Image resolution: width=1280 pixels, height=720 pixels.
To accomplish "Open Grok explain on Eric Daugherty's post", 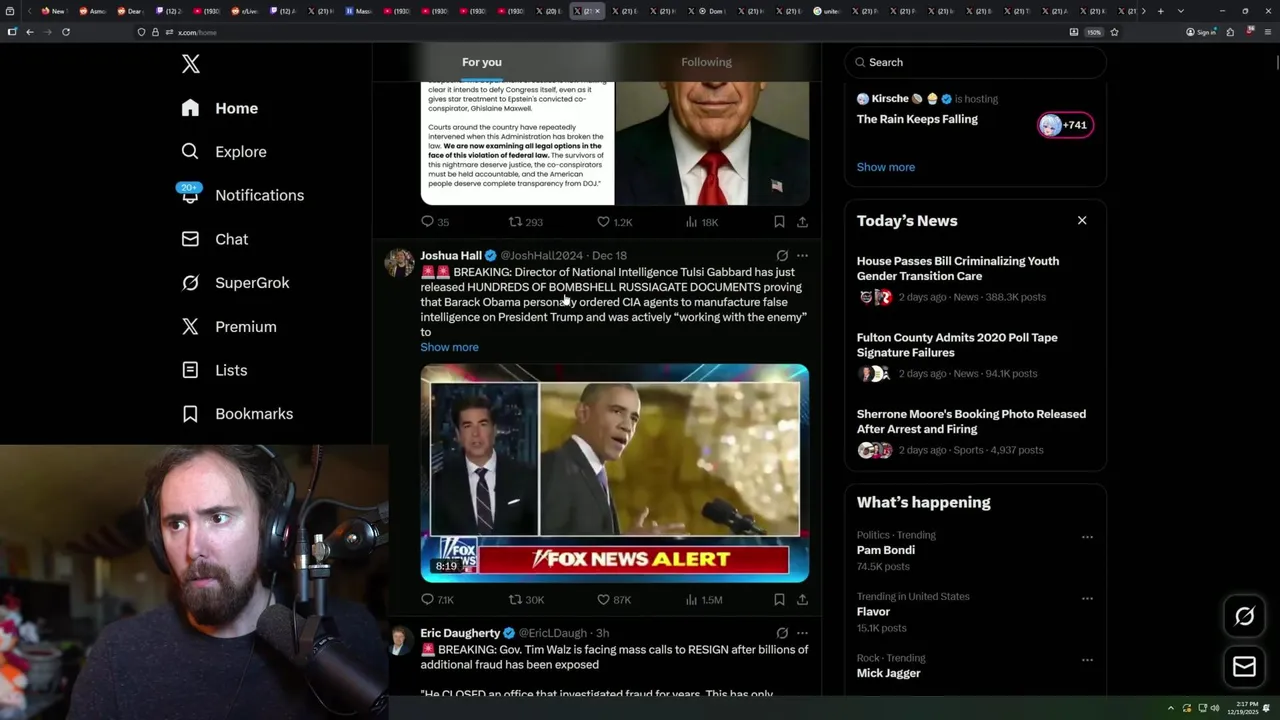I will (782, 633).
